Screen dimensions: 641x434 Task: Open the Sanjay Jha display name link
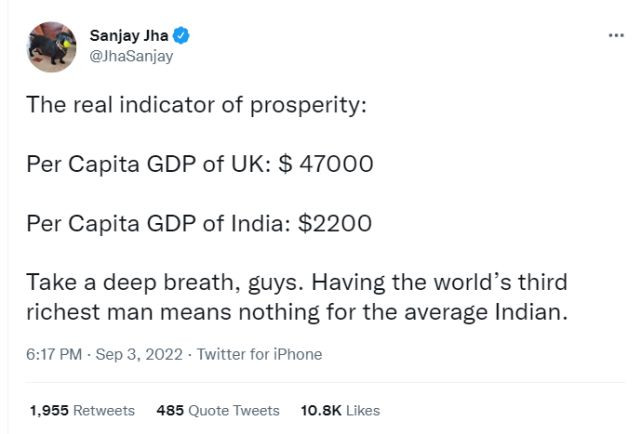point(129,36)
